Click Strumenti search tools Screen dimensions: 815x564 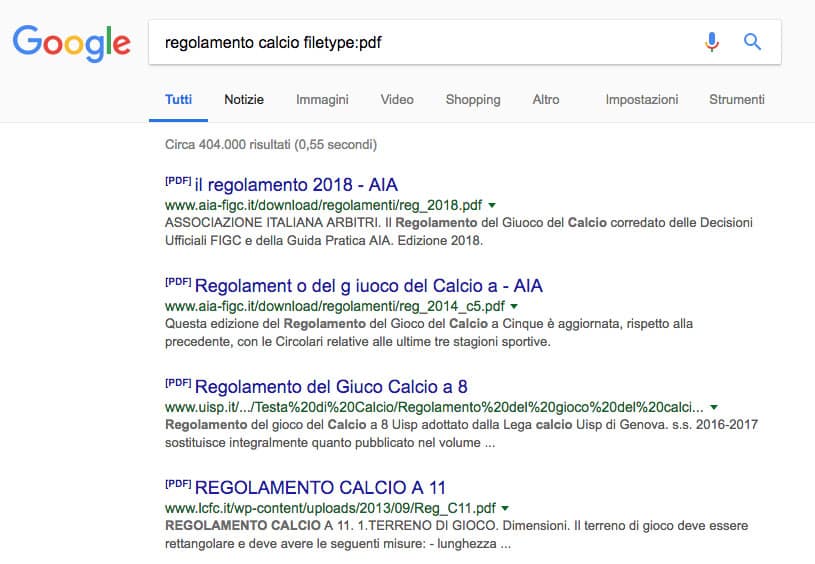click(737, 99)
